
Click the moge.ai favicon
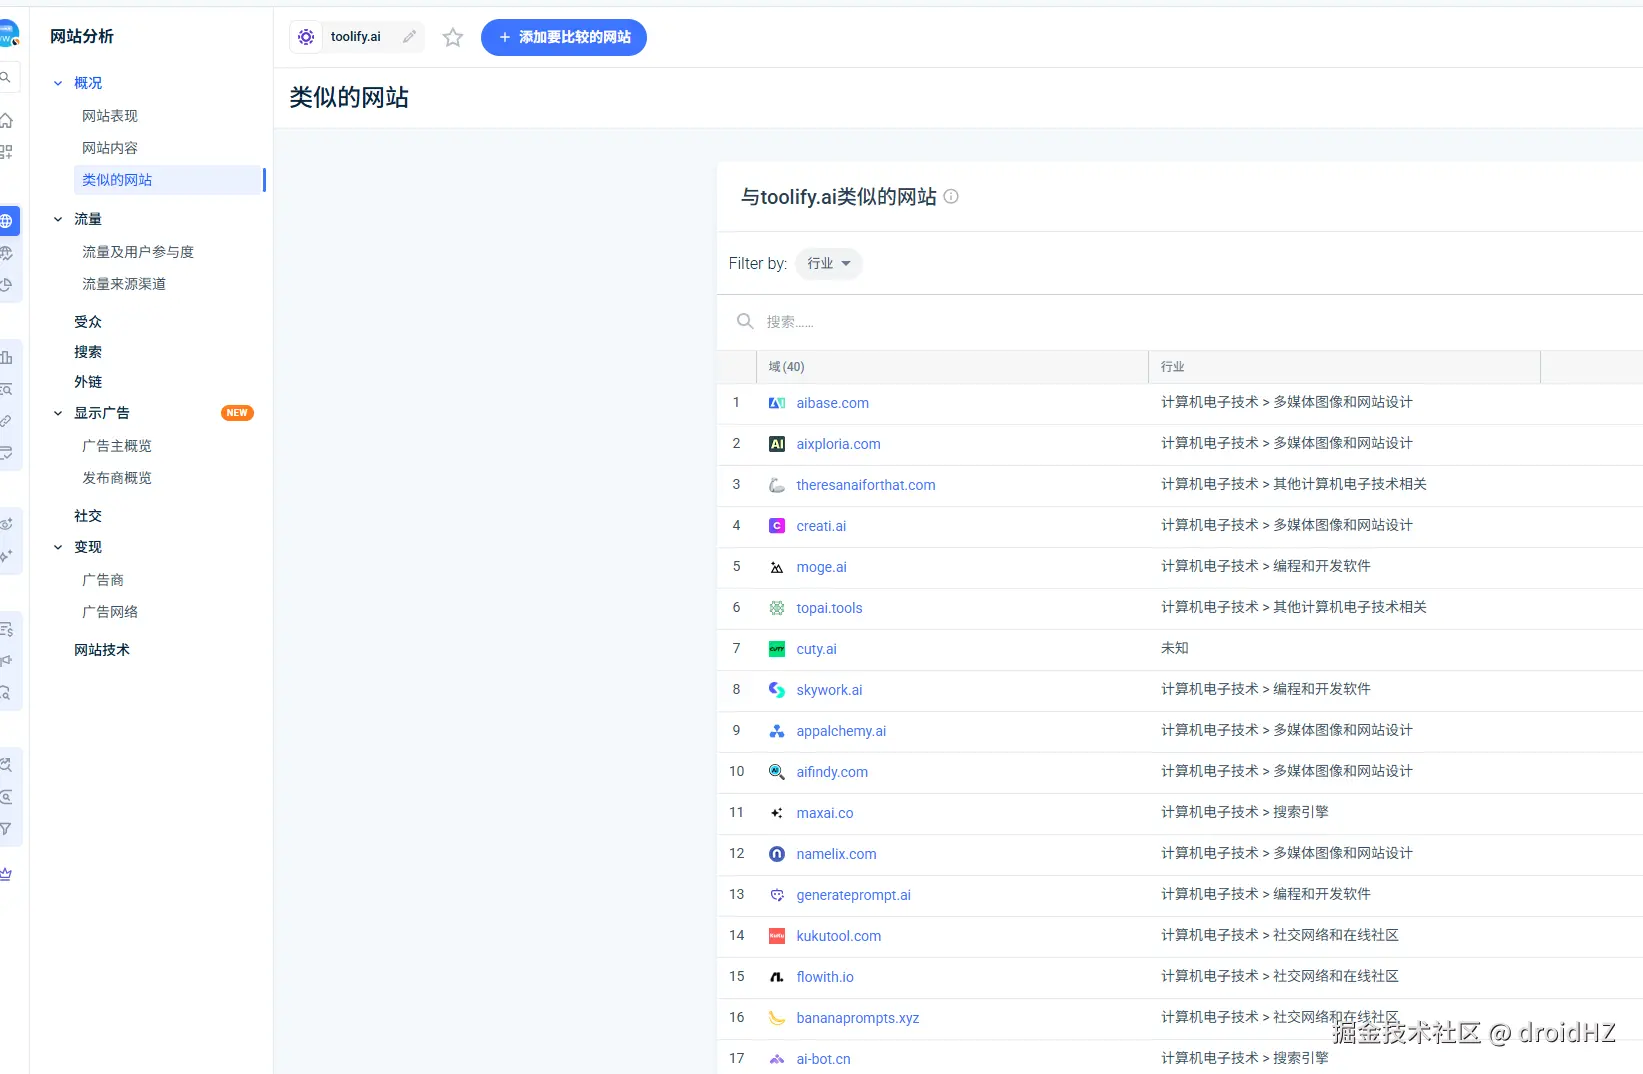[x=777, y=567]
